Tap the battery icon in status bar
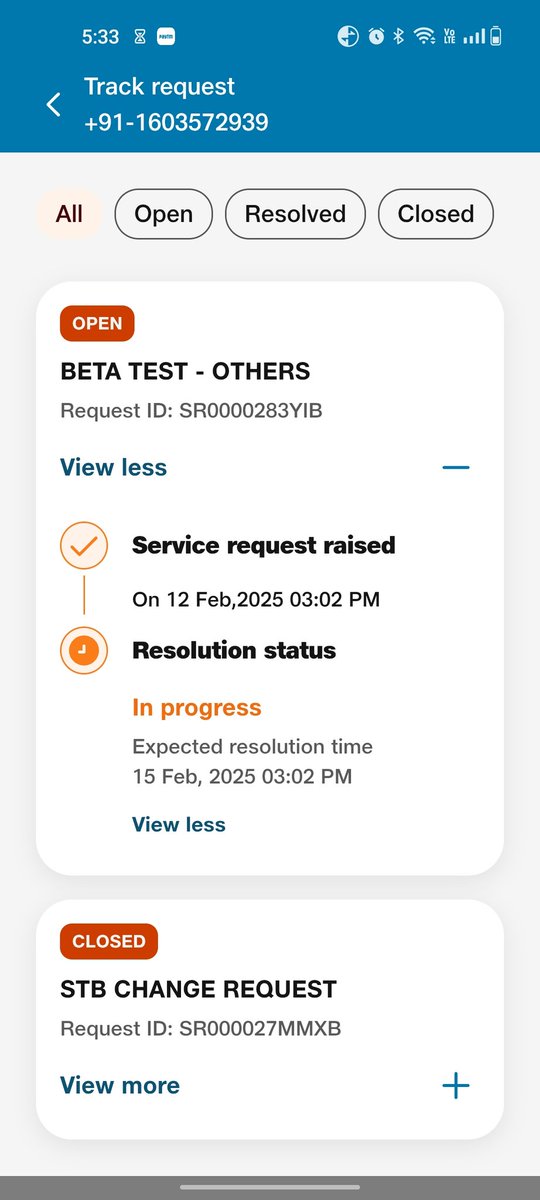Image resolution: width=540 pixels, height=1200 pixels. coord(496,37)
